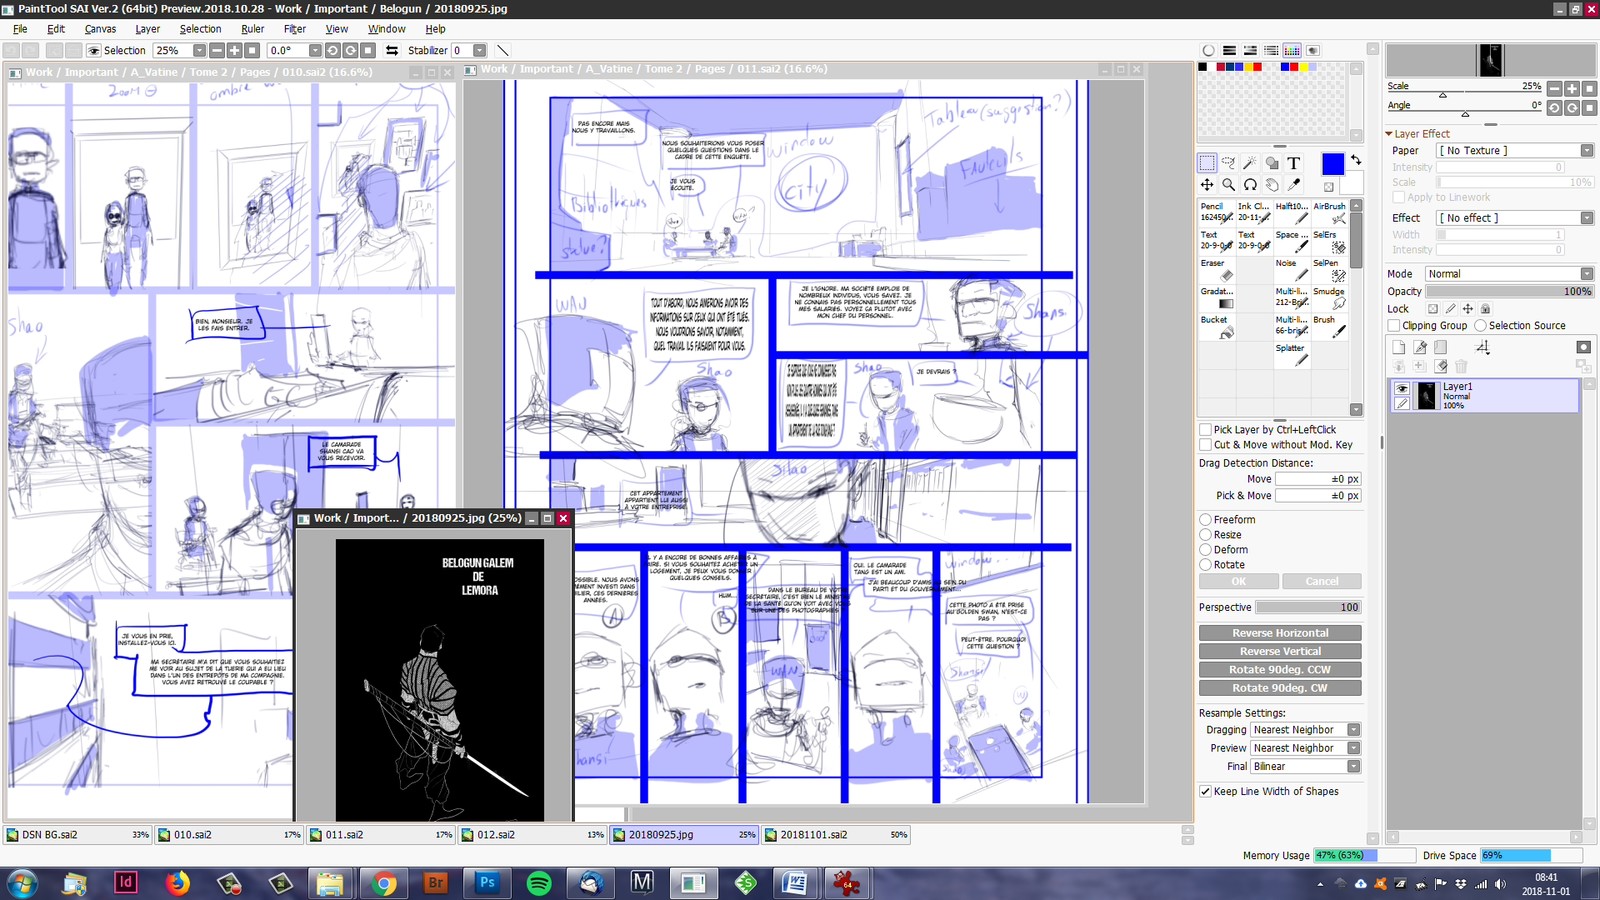Select the Shape tool
The image size is (1600, 900).
pyautogui.click(x=1272, y=163)
